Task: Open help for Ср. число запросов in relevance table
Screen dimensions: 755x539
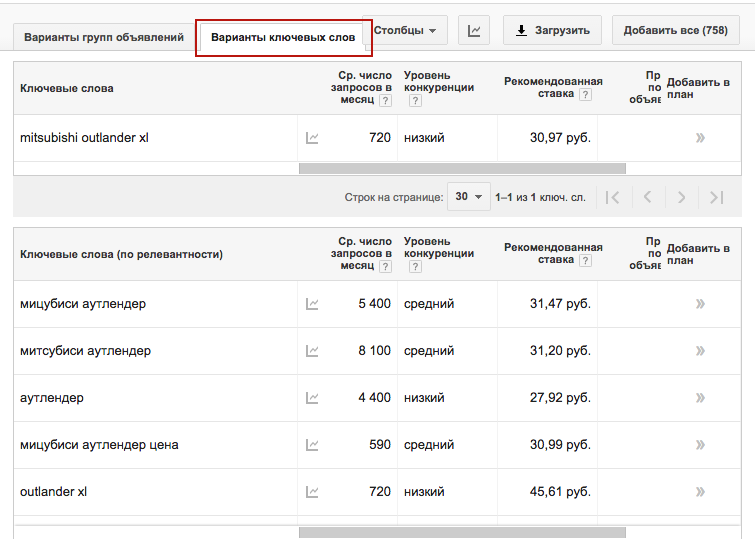Action: 385,266
